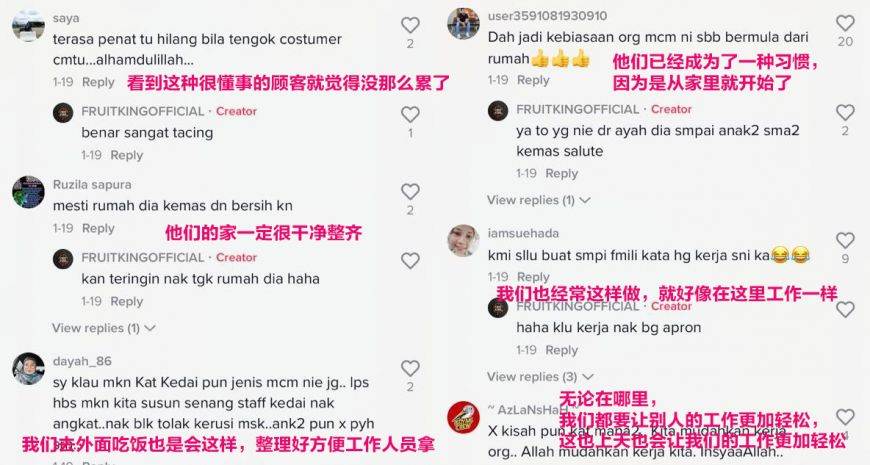Reply to Ruzila sapura's comment
This screenshot has height=465, width=870.
(98, 228)
